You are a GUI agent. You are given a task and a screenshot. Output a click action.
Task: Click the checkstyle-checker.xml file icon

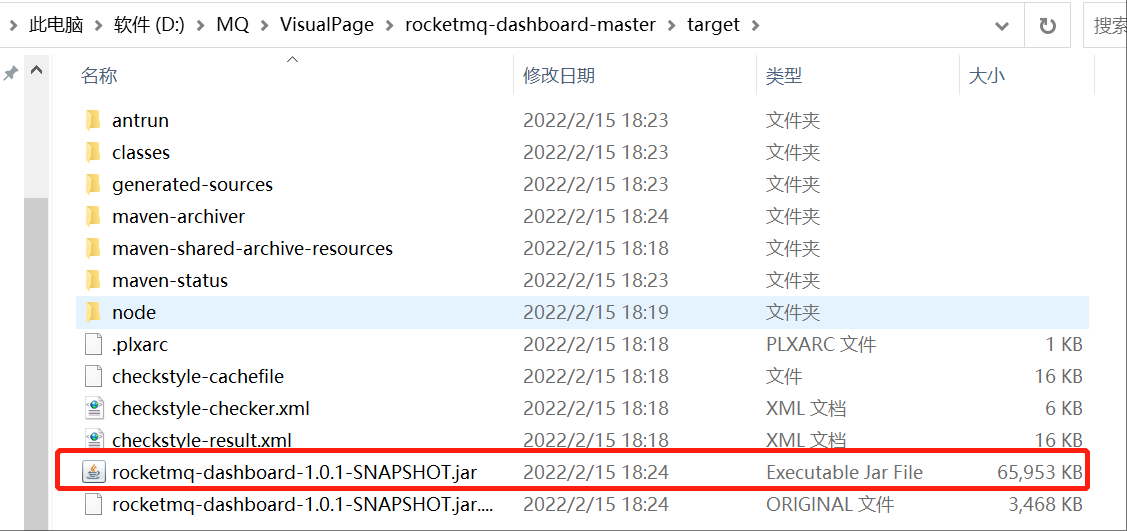pos(94,409)
